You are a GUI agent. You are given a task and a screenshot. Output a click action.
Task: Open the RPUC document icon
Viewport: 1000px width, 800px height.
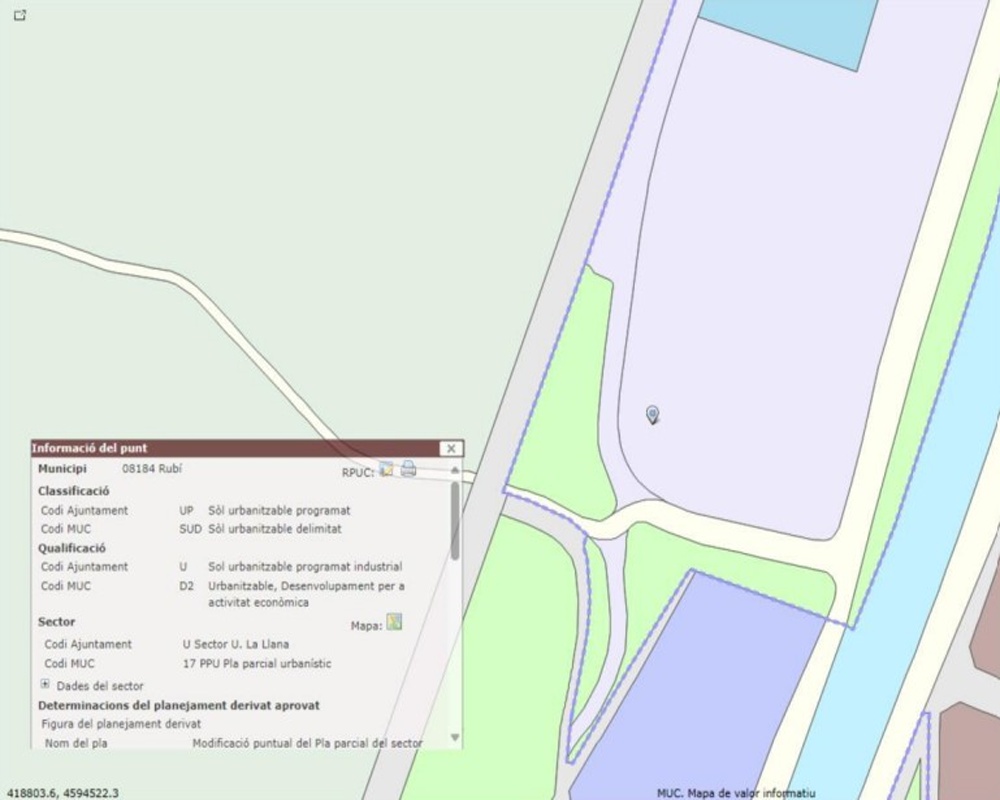click(x=386, y=469)
